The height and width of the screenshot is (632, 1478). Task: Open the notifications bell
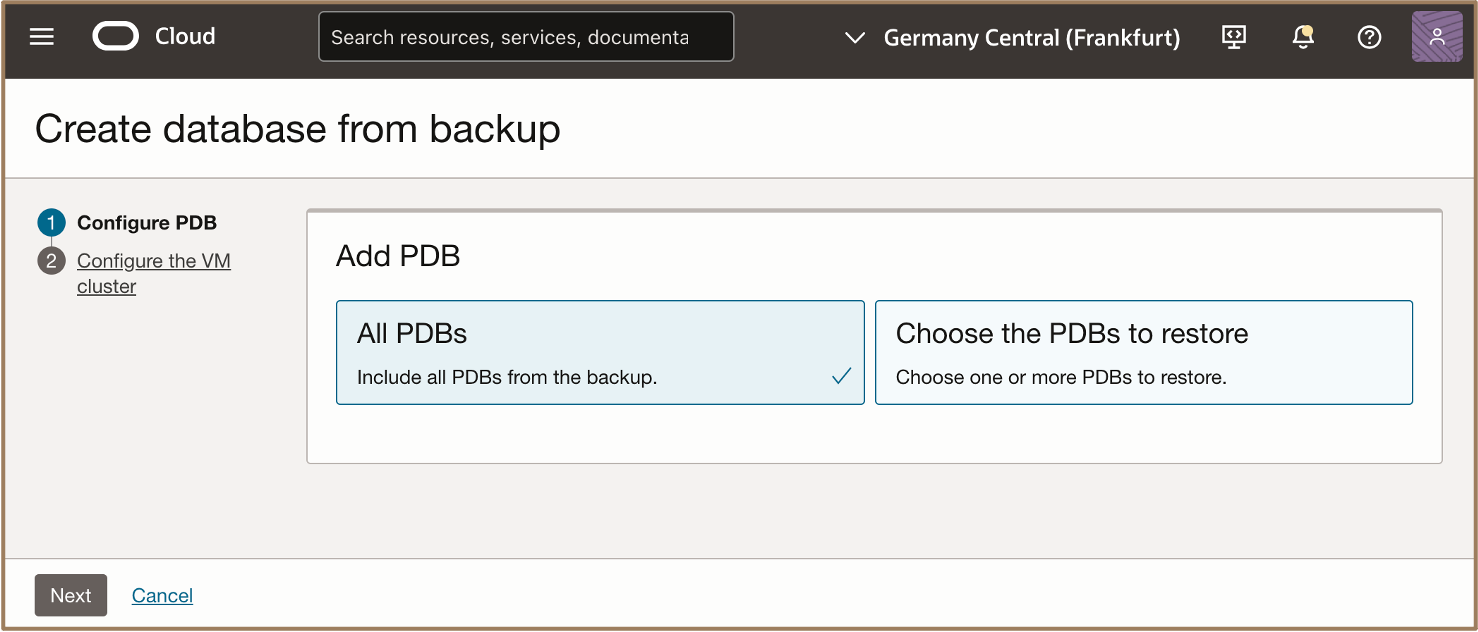coord(1302,37)
